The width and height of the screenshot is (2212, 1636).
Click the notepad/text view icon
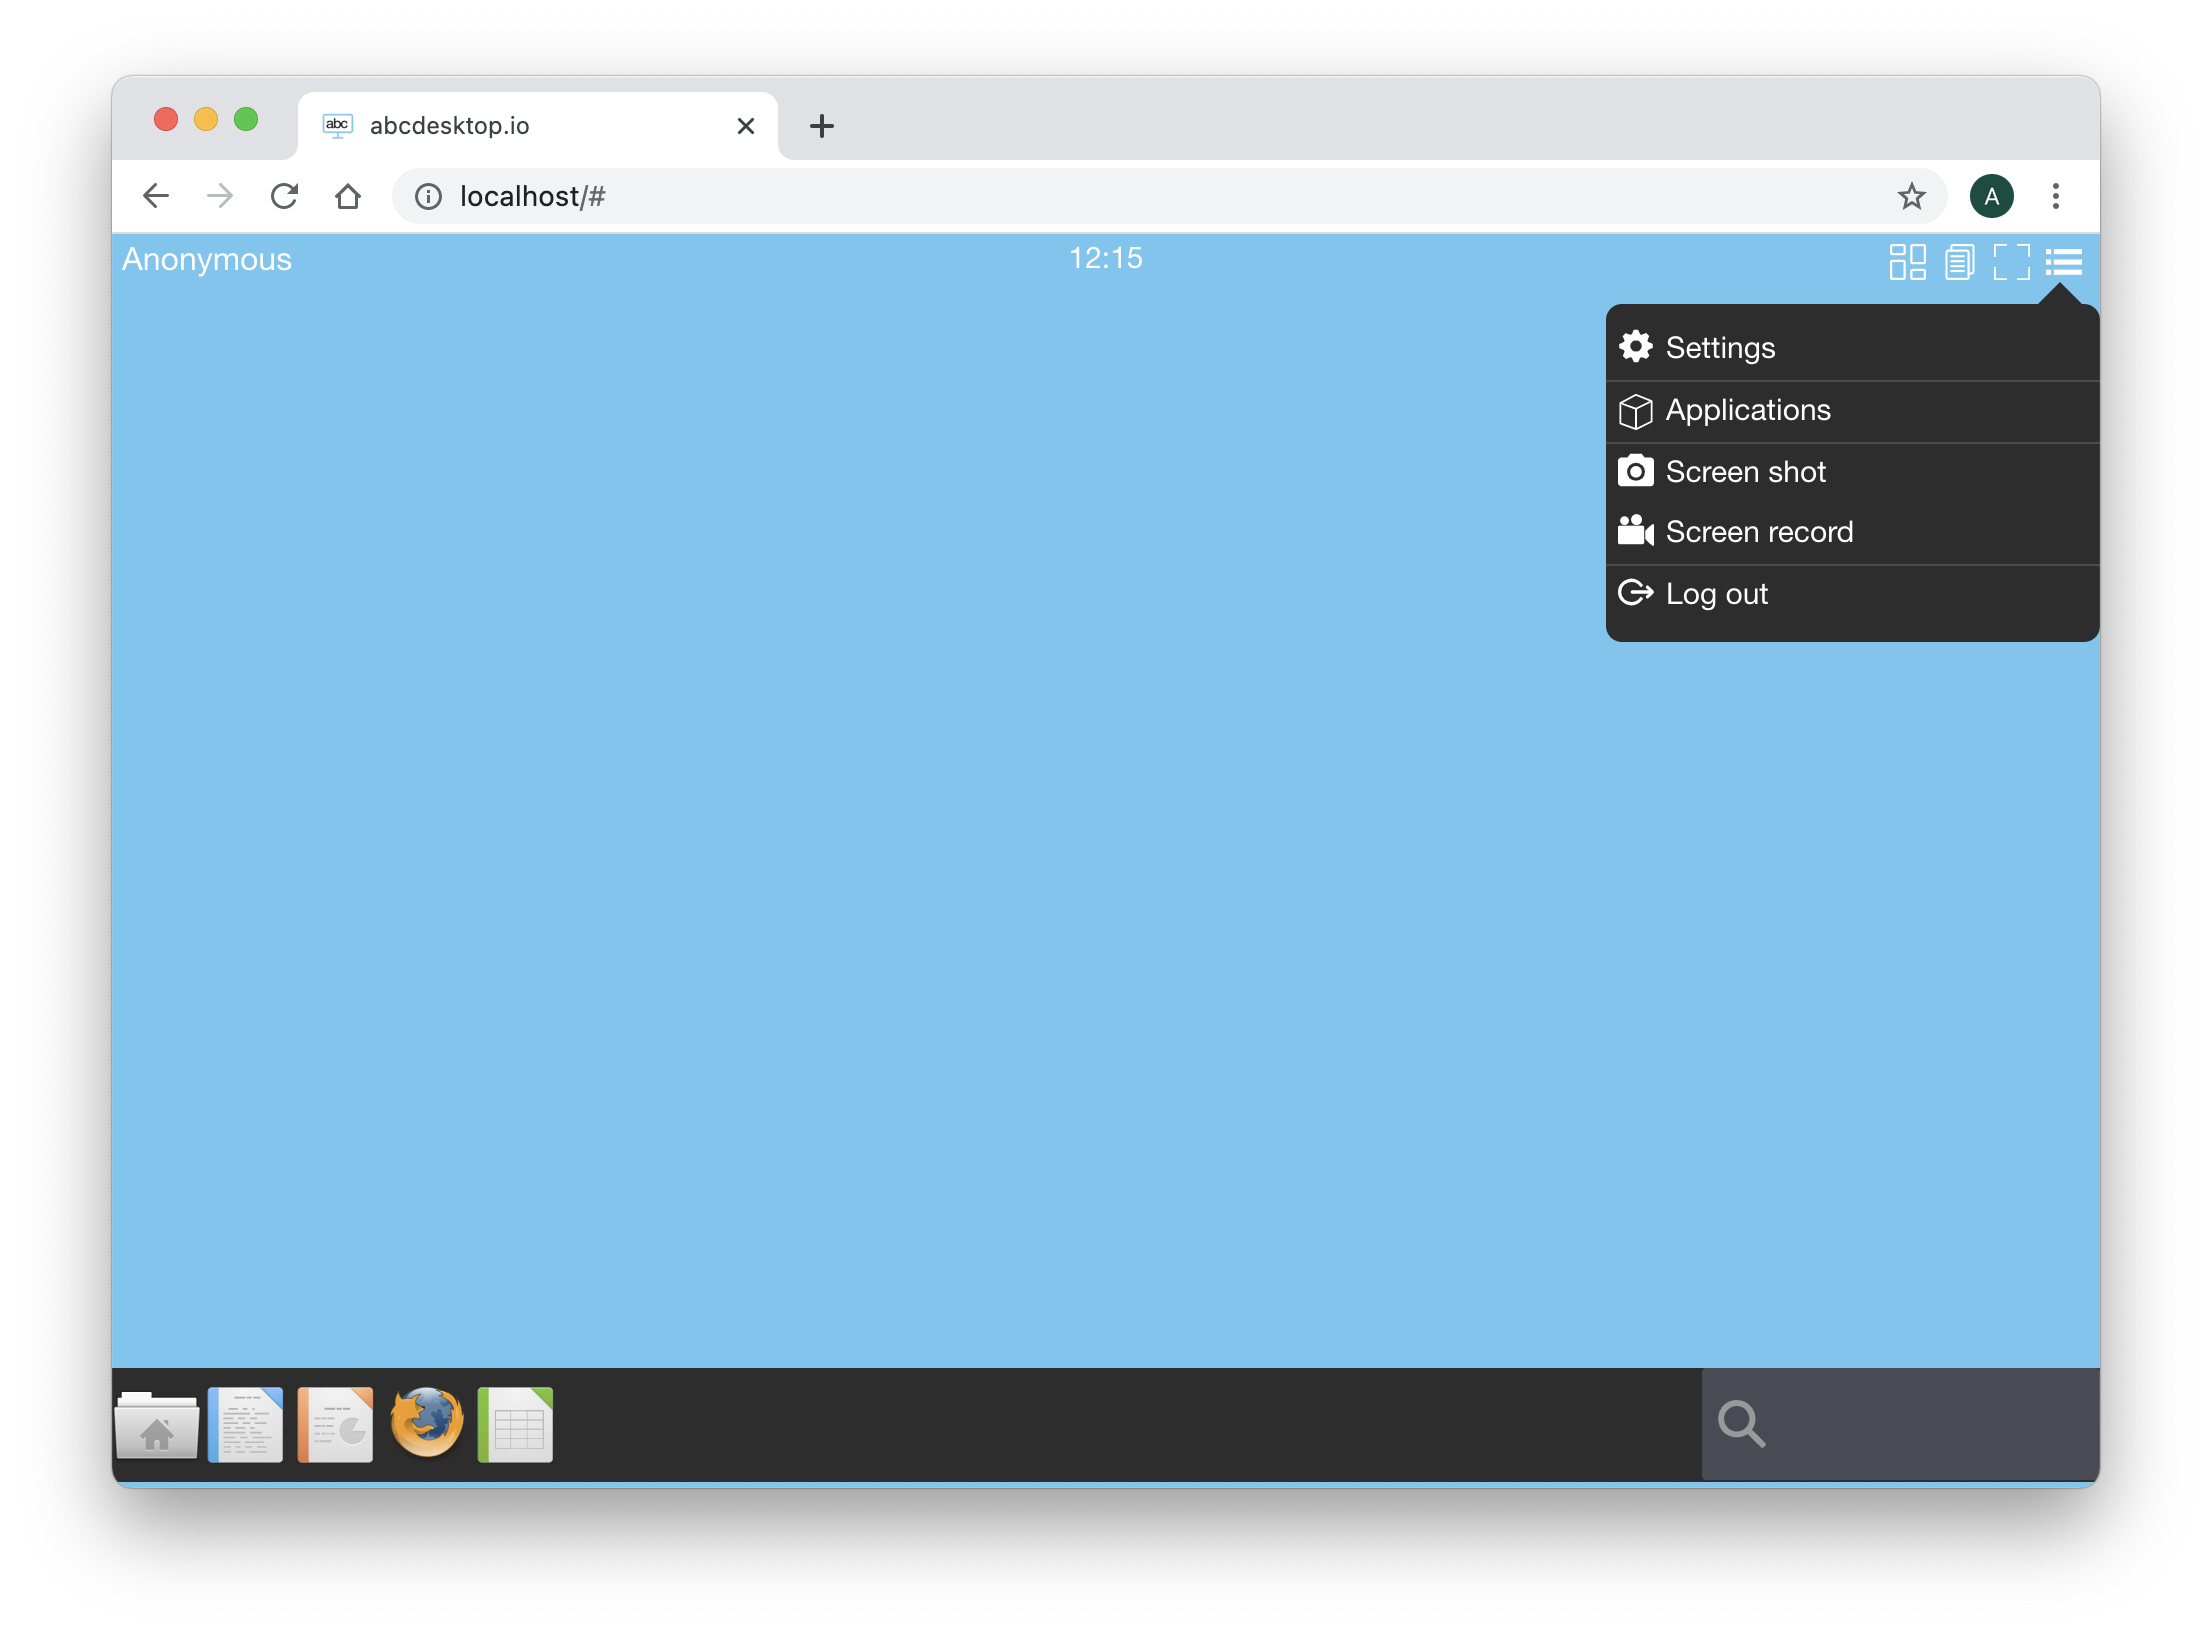1959,259
